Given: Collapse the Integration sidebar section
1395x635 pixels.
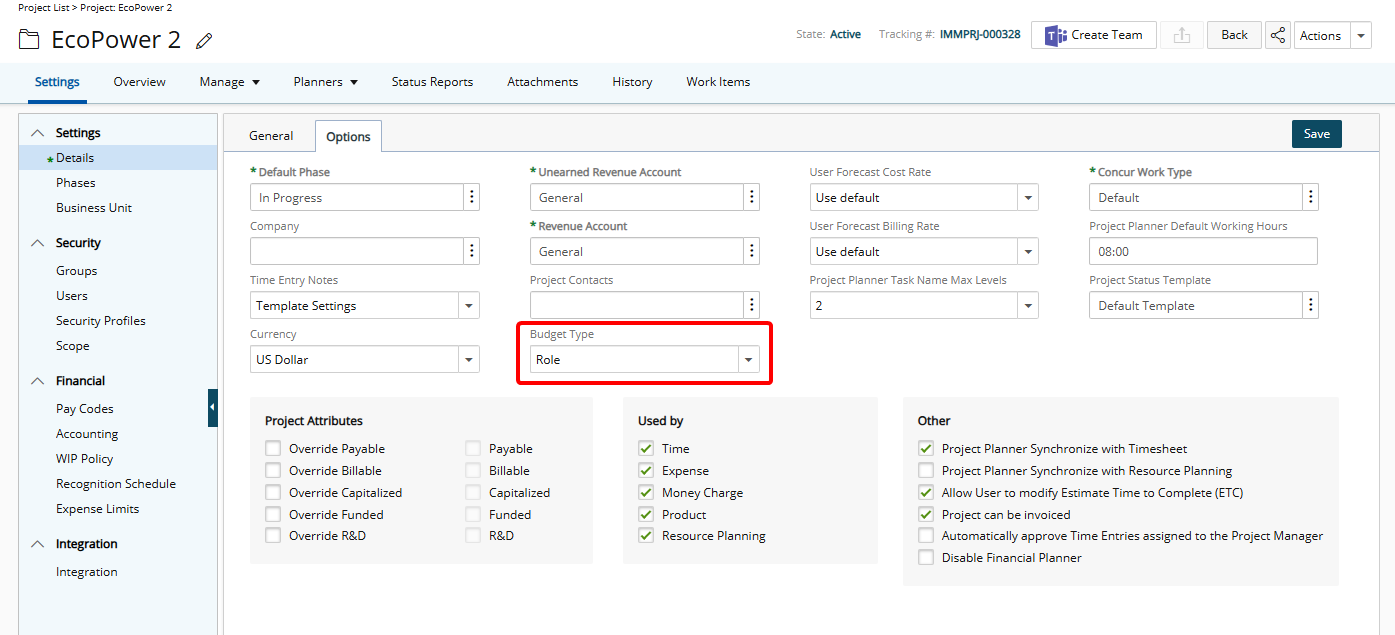Looking at the screenshot, I should (38, 544).
